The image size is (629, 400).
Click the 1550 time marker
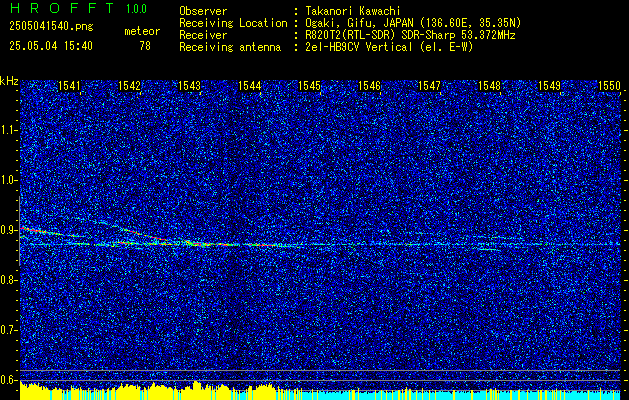(609, 86)
